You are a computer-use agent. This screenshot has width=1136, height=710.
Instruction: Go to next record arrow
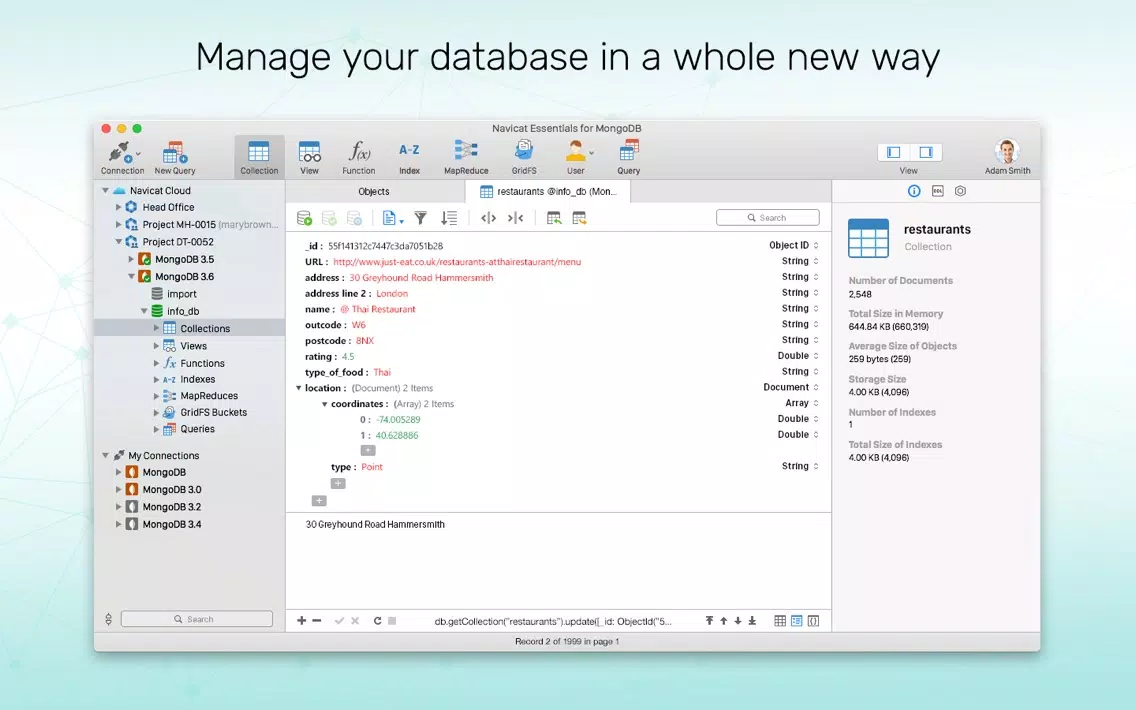click(x=738, y=621)
